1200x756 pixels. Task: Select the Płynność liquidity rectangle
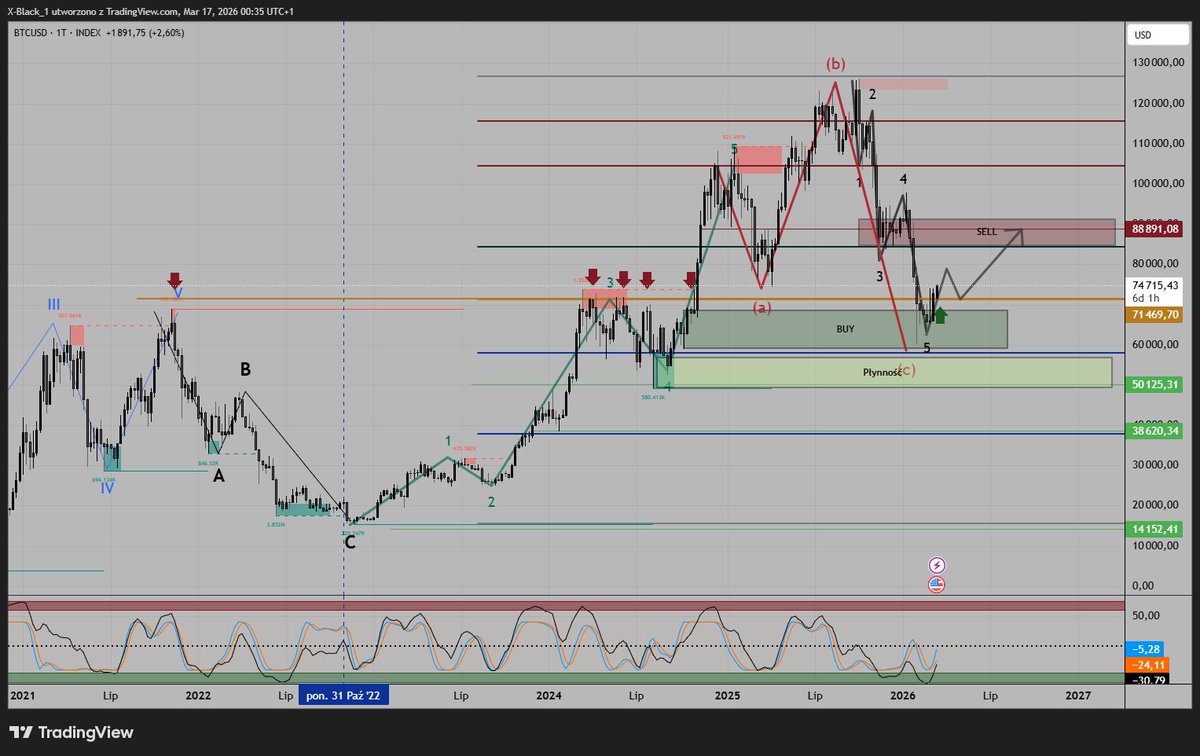pyautogui.click(x=882, y=372)
